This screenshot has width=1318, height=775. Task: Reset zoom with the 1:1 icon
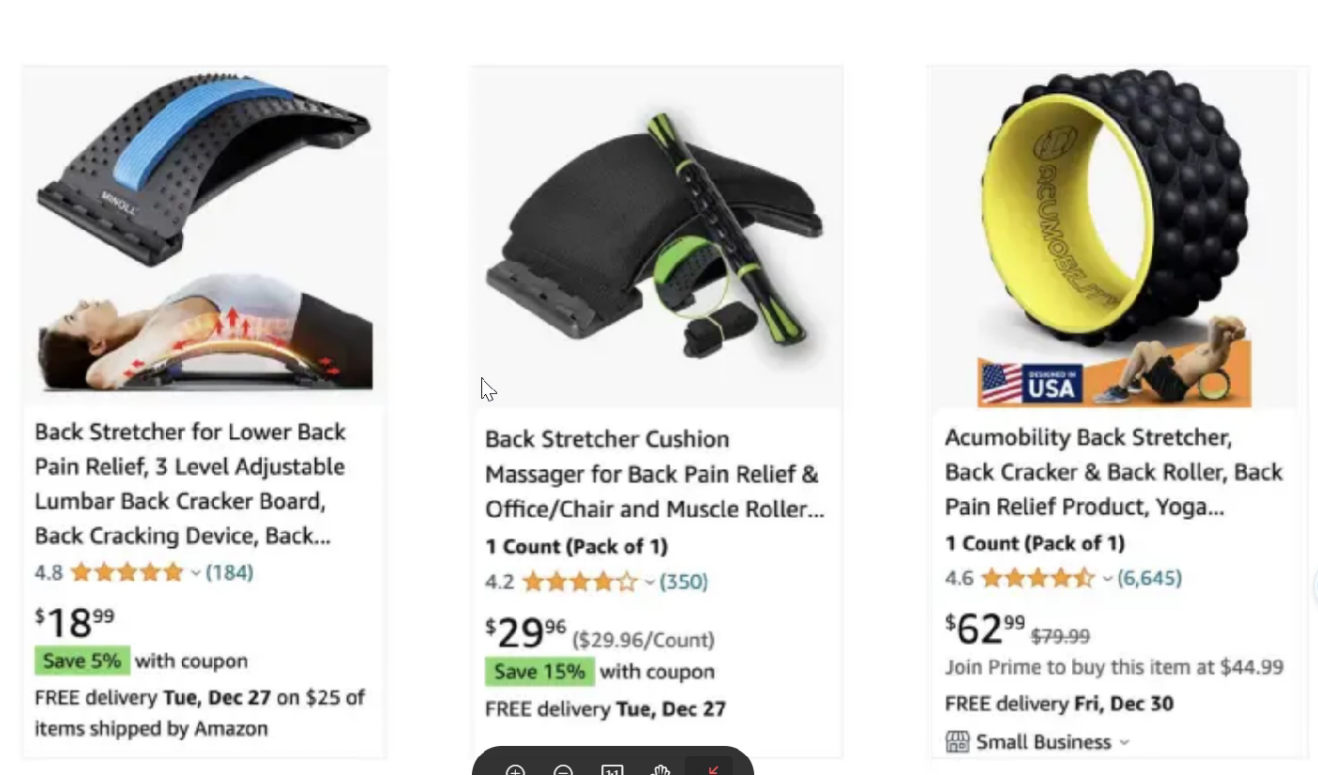pos(612,770)
